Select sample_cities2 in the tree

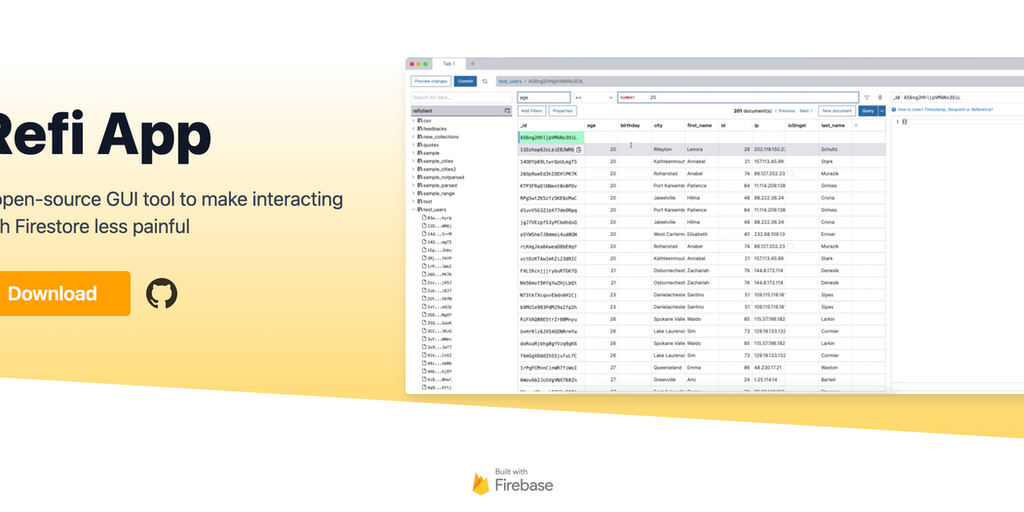(438, 169)
